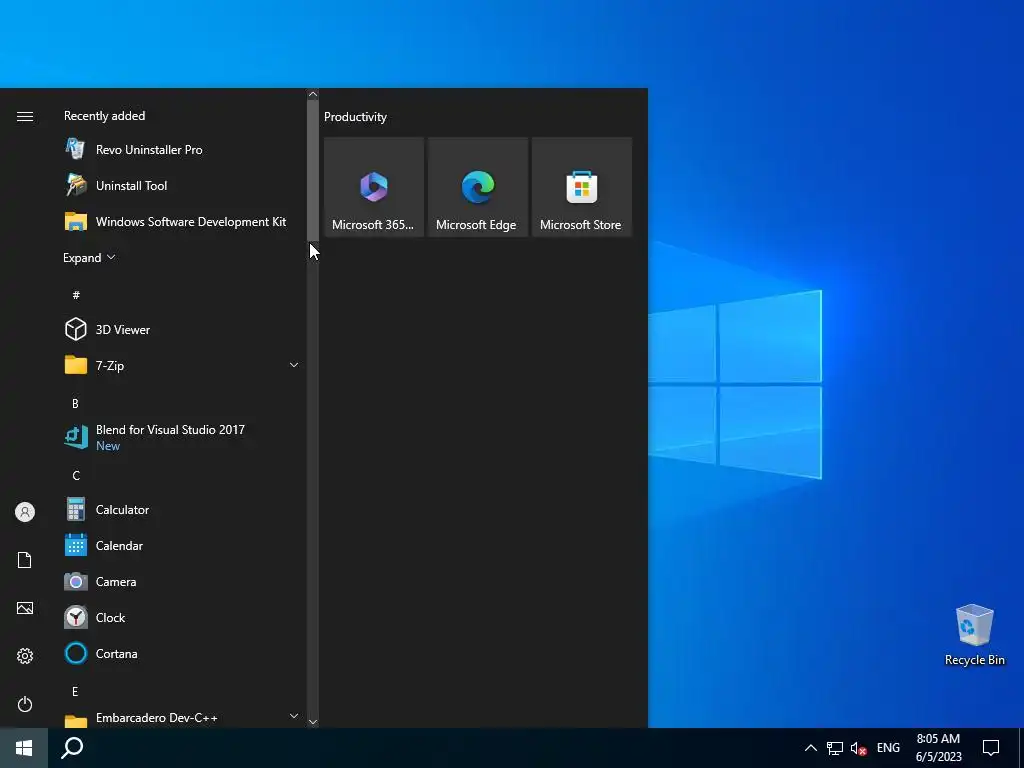Open Revo Uninstaller Pro from Recently added
Screen dimensions: 1024x768
click(180, 150)
